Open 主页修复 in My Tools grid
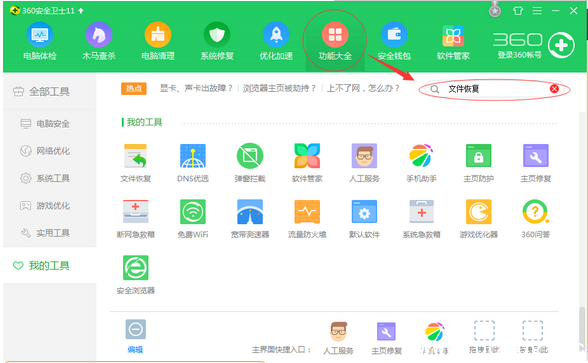This screenshot has width=588, height=363. pyautogui.click(x=536, y=163)
